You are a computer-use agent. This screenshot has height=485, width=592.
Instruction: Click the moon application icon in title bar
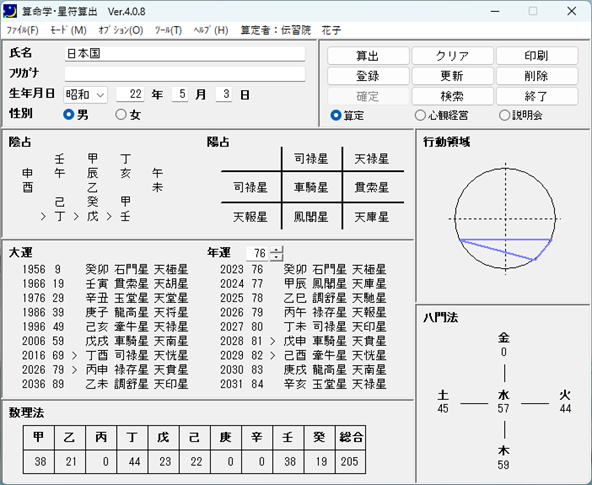click(x=10, y=11)
